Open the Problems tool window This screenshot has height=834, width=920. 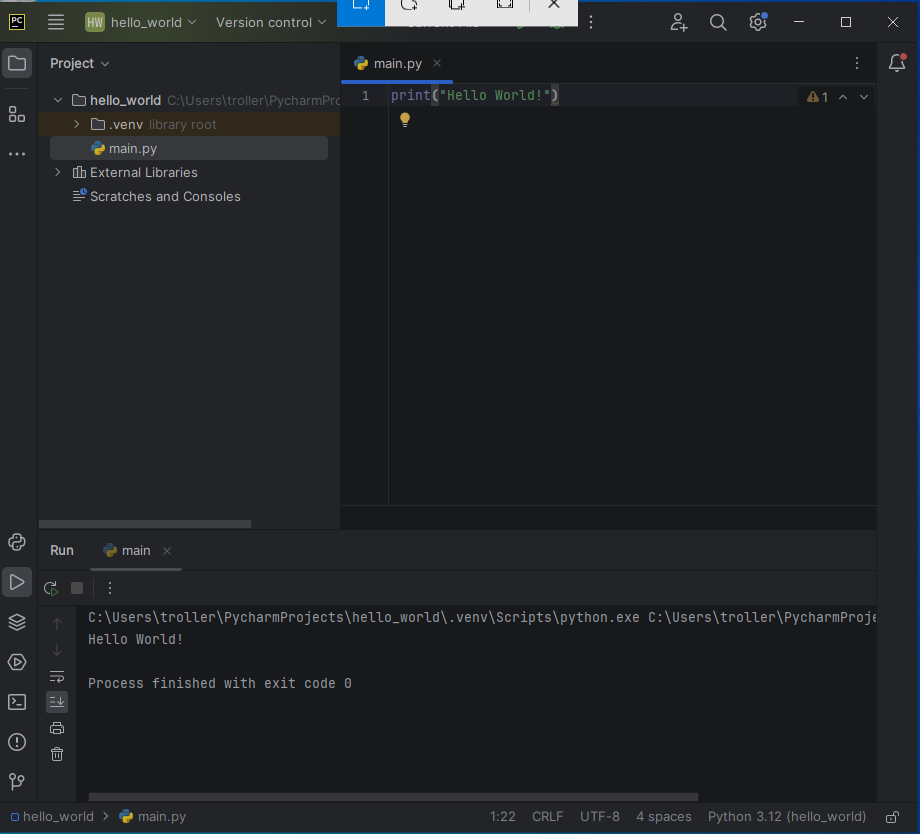[x=17, y=742]
